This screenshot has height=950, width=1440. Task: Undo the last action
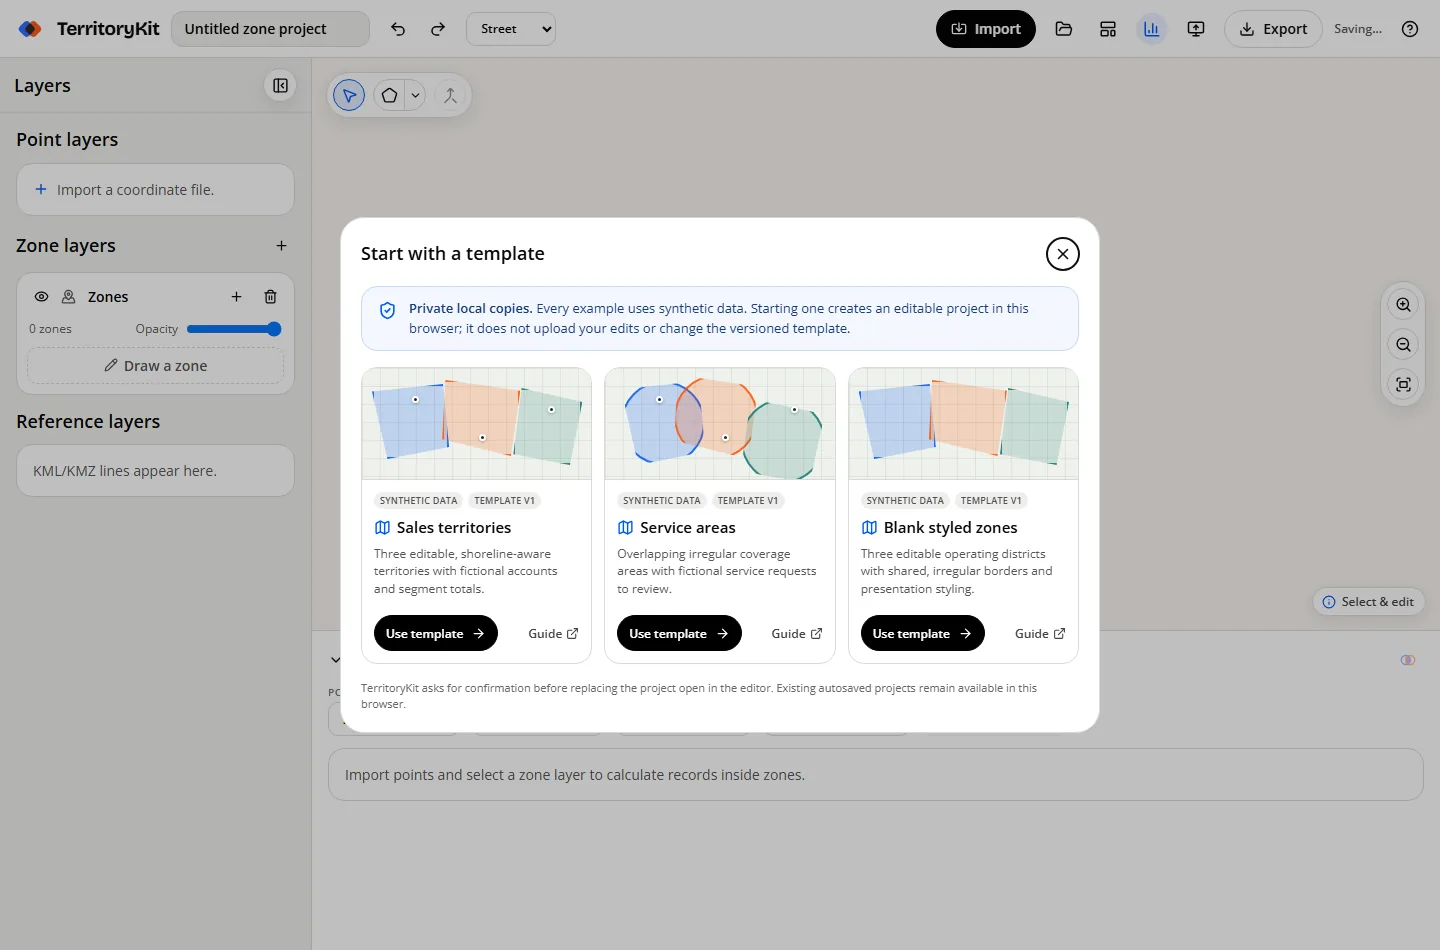398,29
